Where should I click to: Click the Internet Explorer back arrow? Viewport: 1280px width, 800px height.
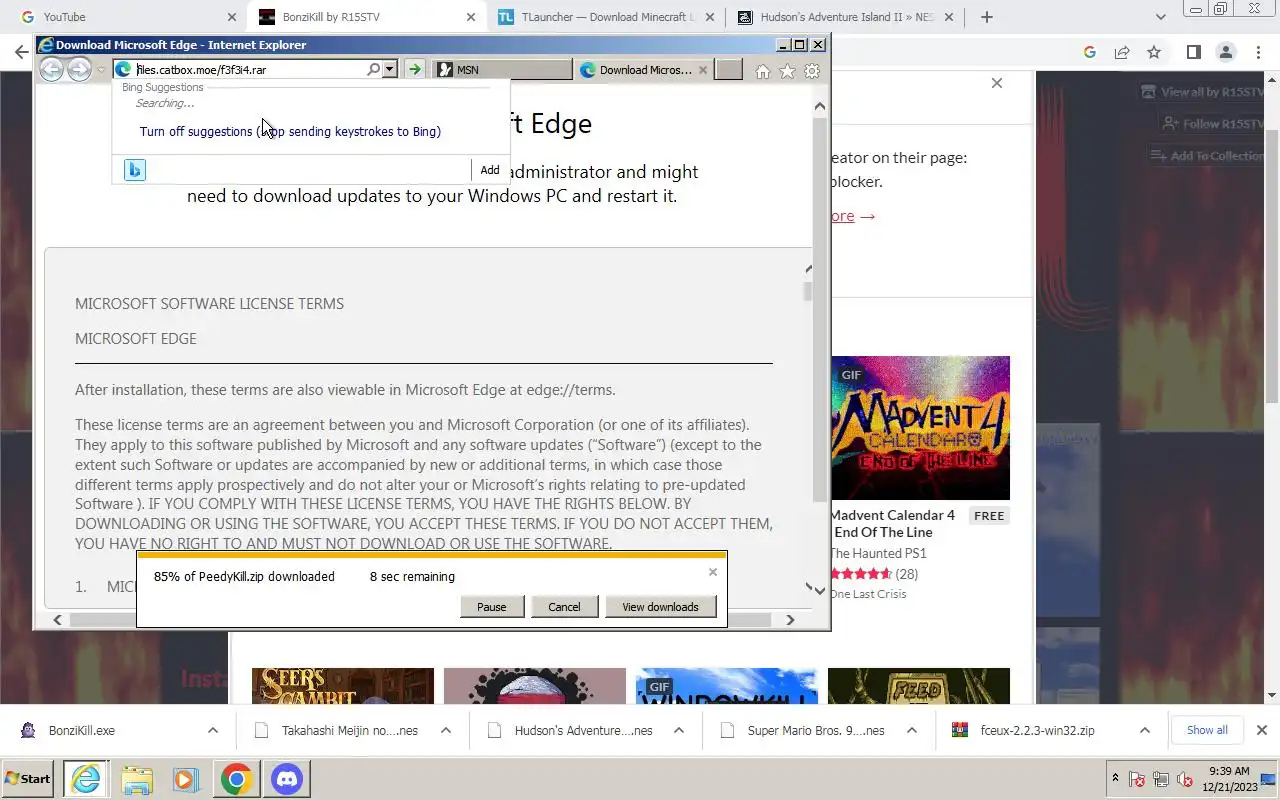(51, 69)
